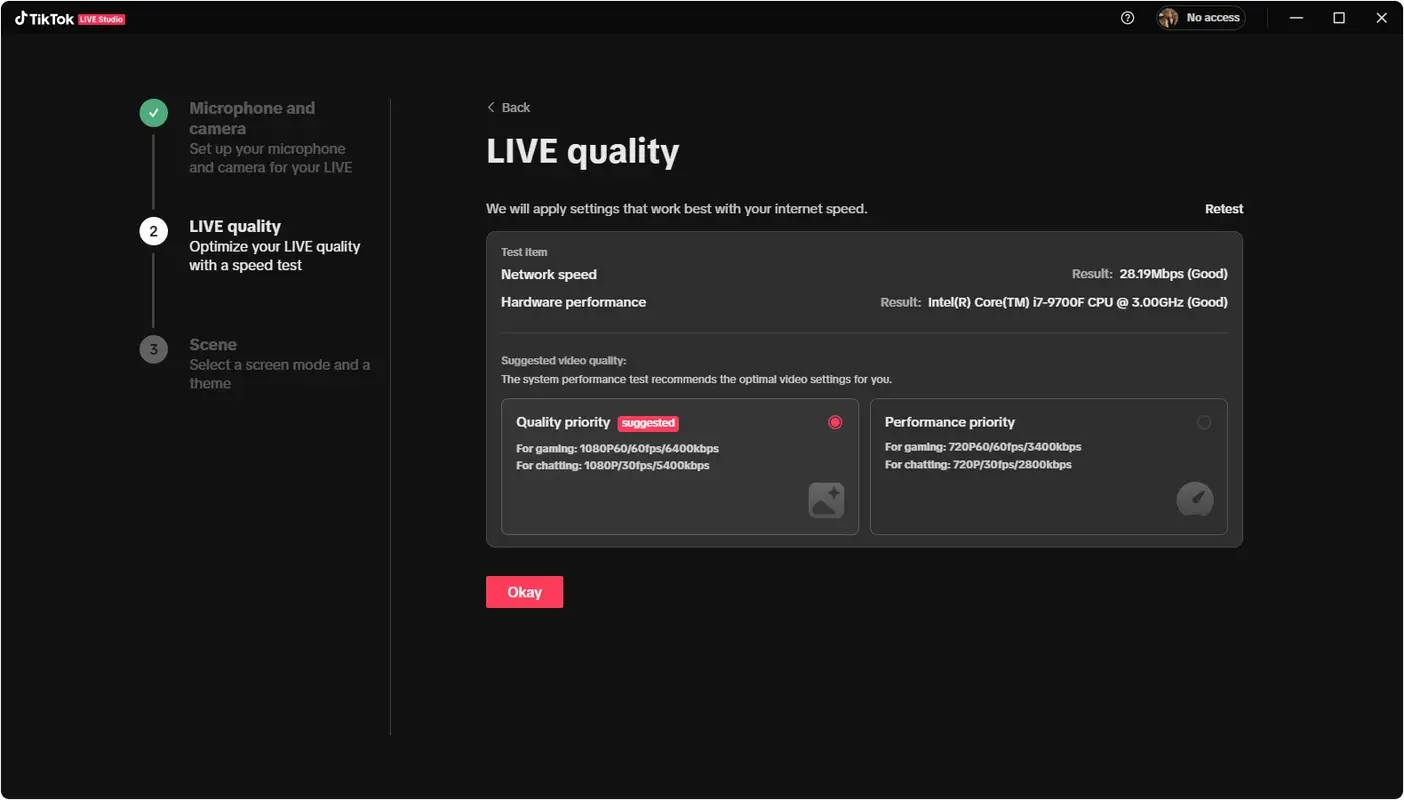Image resolution: width=1404 pixels, height=800 pixels.
Task: Open the help question mark icon
Action: click(1127, 17)
